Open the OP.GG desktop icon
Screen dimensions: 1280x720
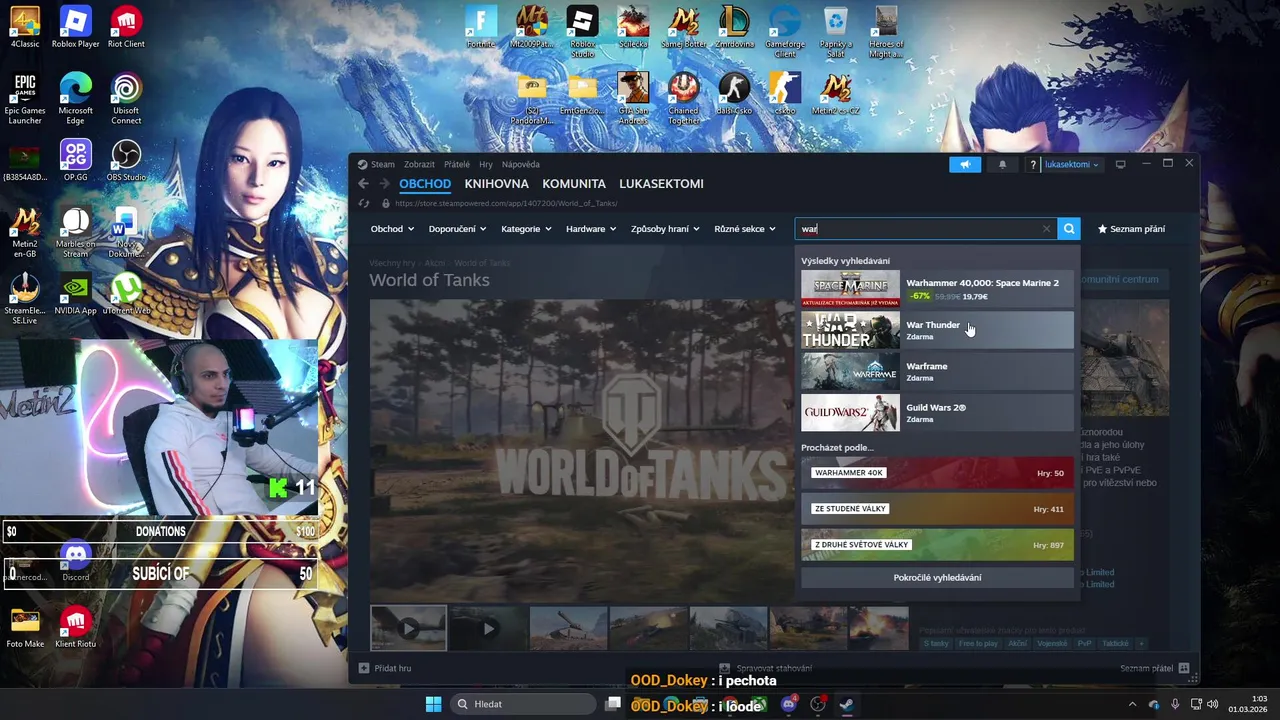(75, 160)
